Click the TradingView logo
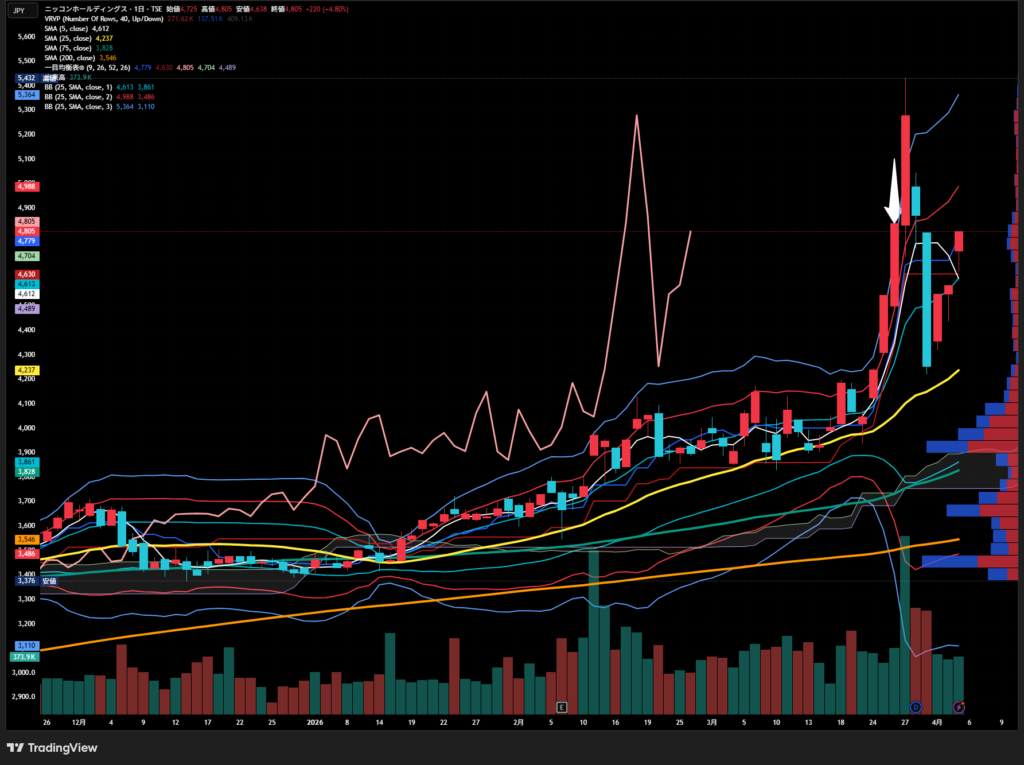The height and width of the screenshot is (765, 1024). tap(50, 747)
